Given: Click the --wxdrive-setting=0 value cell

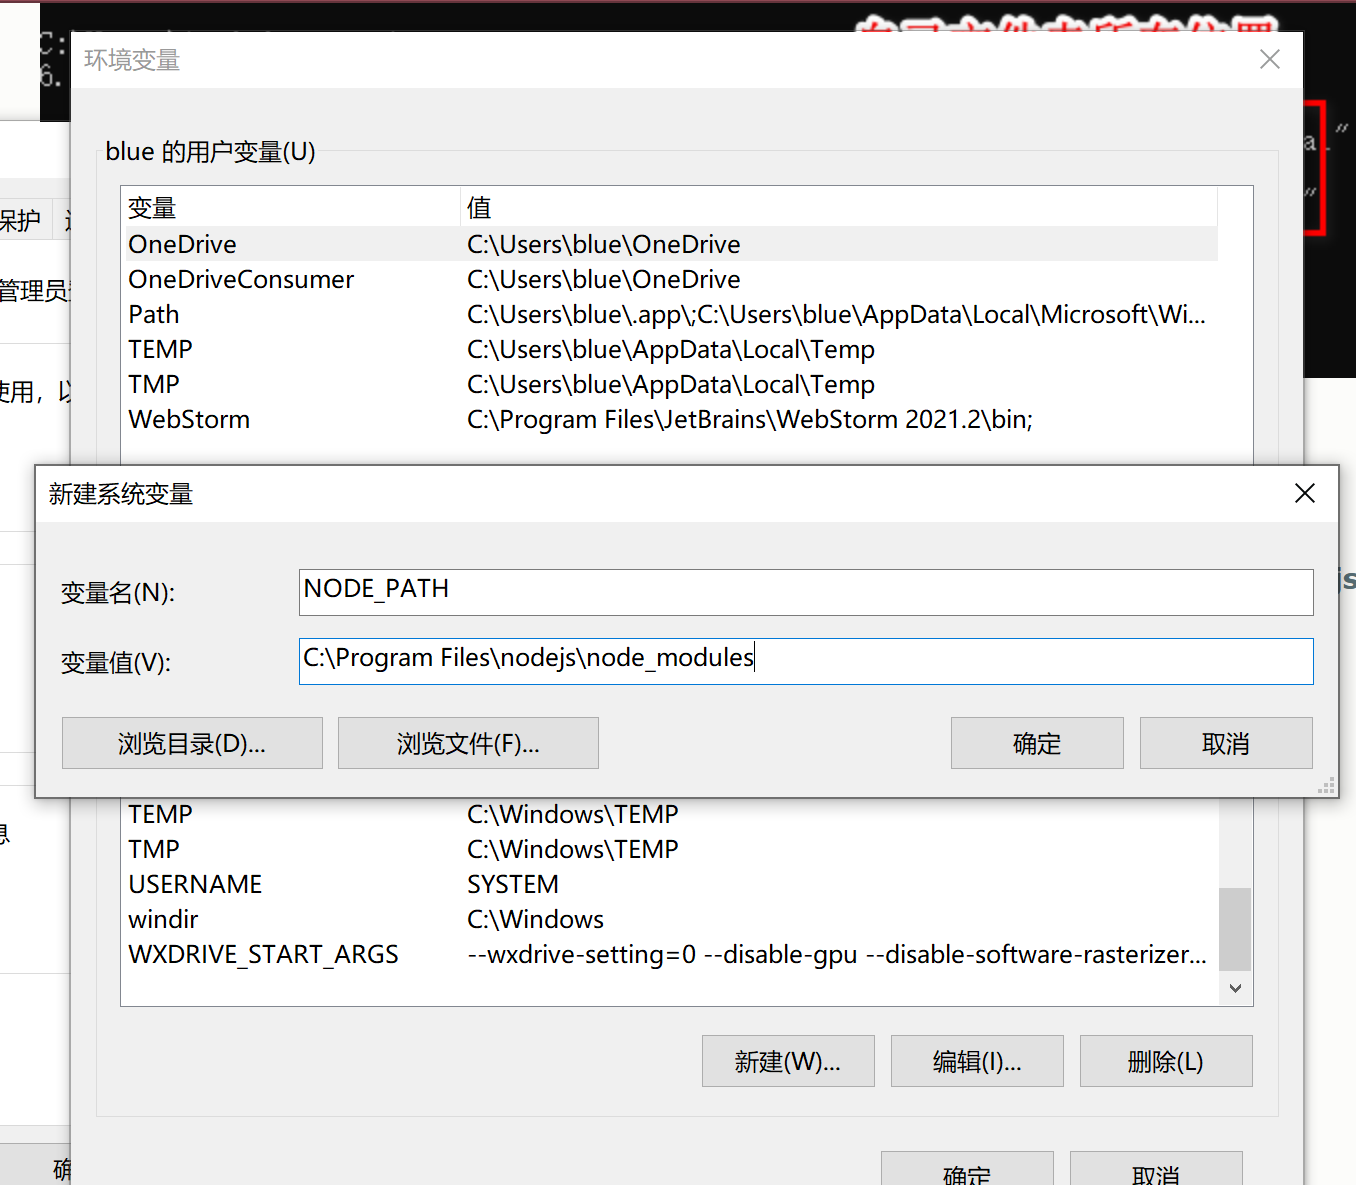Looking at the screenshot, I should click(x=837, y=954).
